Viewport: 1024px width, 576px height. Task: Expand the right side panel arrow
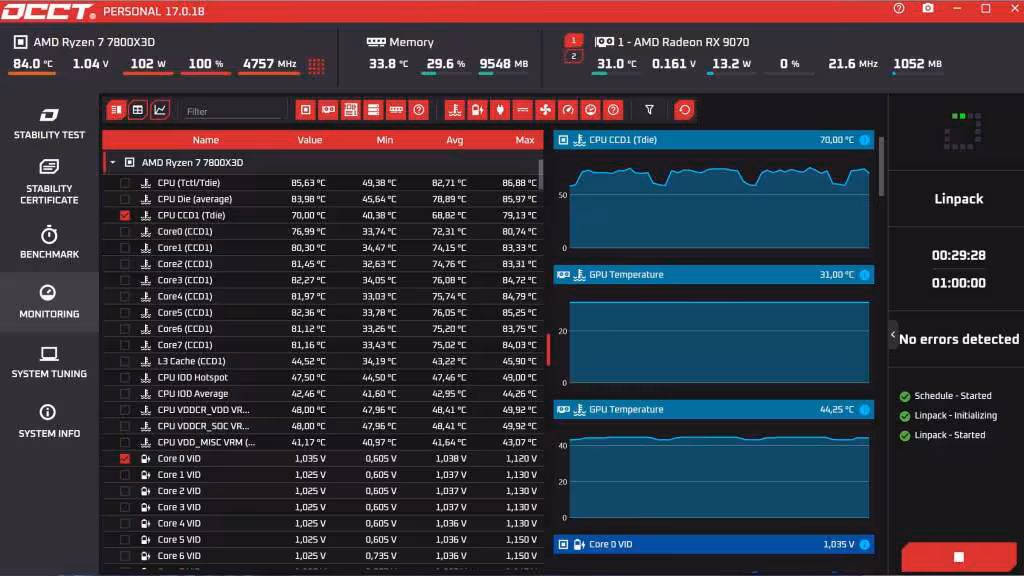pos(893,335)
